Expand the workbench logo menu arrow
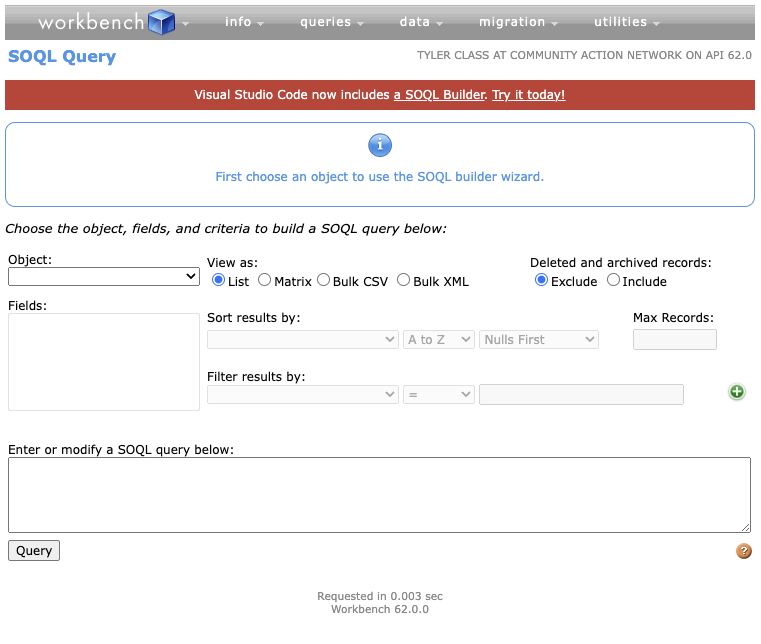This screenshot has width=761, height=644. point(185,23)
